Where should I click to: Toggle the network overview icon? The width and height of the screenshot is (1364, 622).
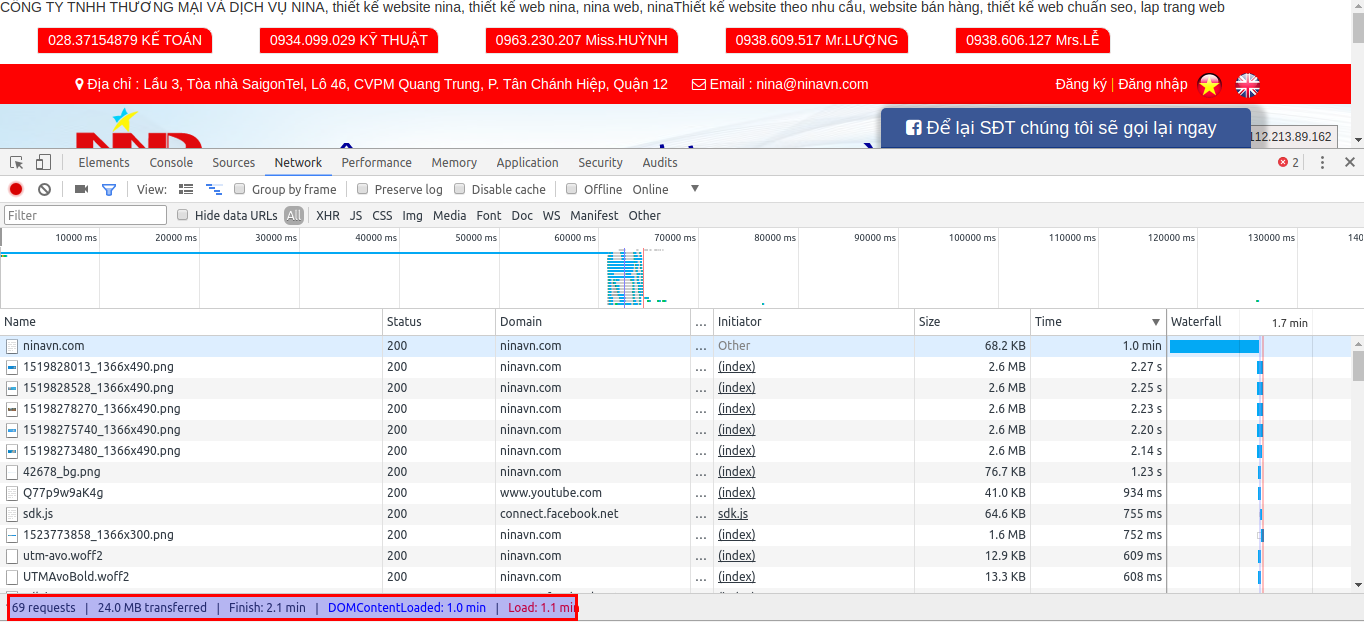(x=213, y=189)
